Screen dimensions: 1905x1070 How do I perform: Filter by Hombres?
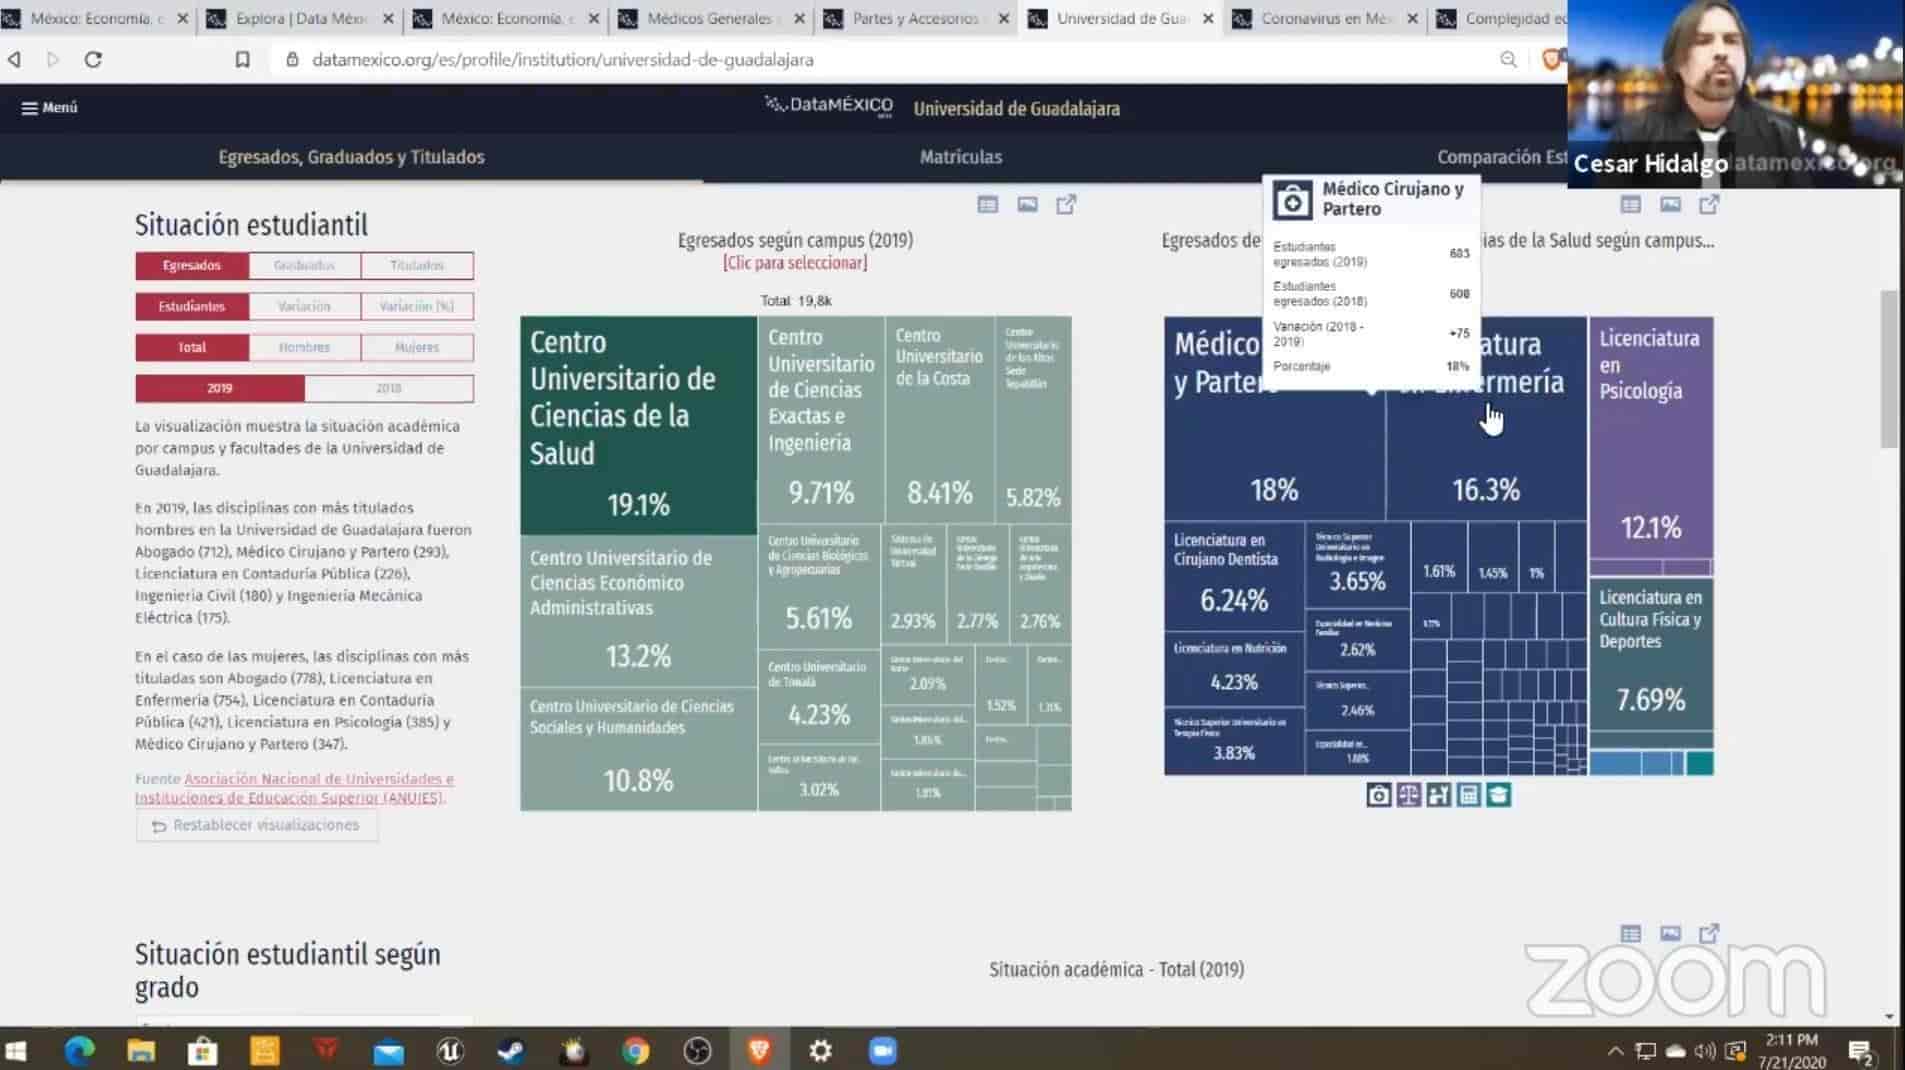304,347
